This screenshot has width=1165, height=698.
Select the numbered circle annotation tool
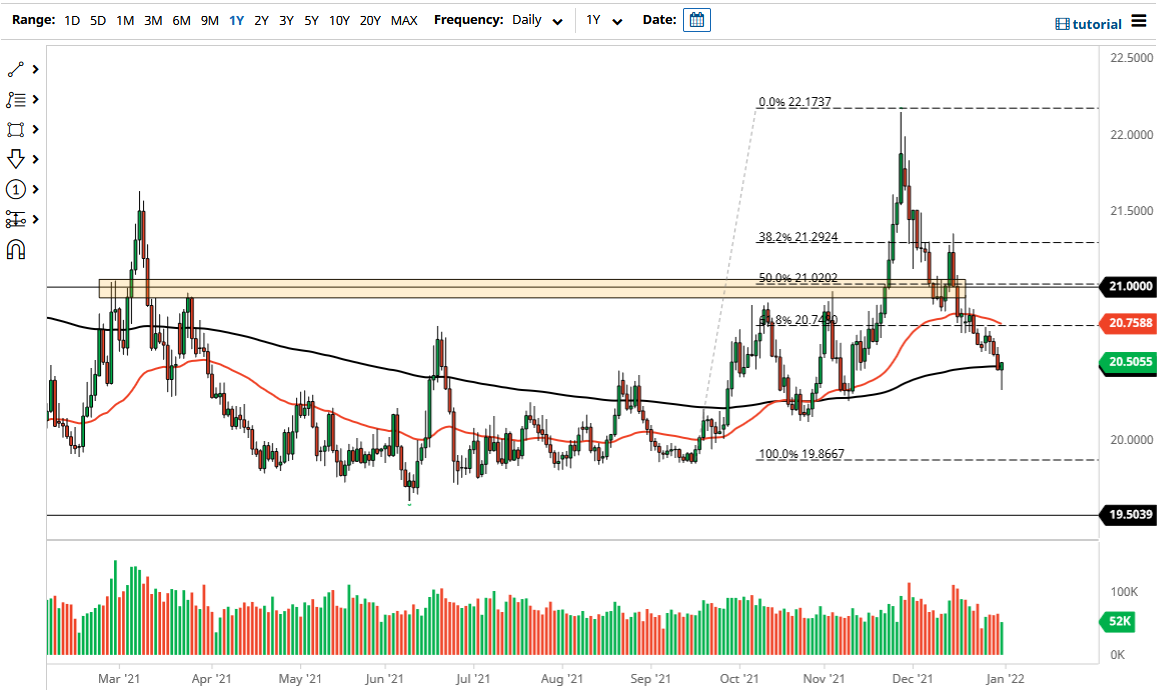click(16, 189)
